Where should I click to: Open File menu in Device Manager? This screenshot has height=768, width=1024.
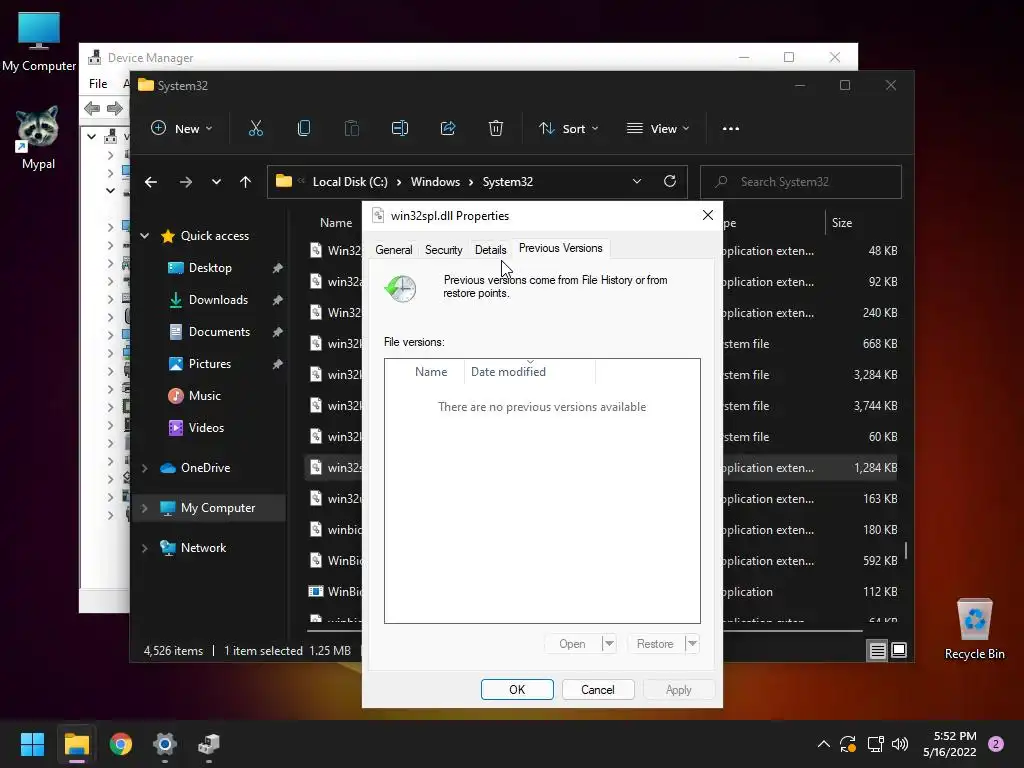tap(98, 84)
